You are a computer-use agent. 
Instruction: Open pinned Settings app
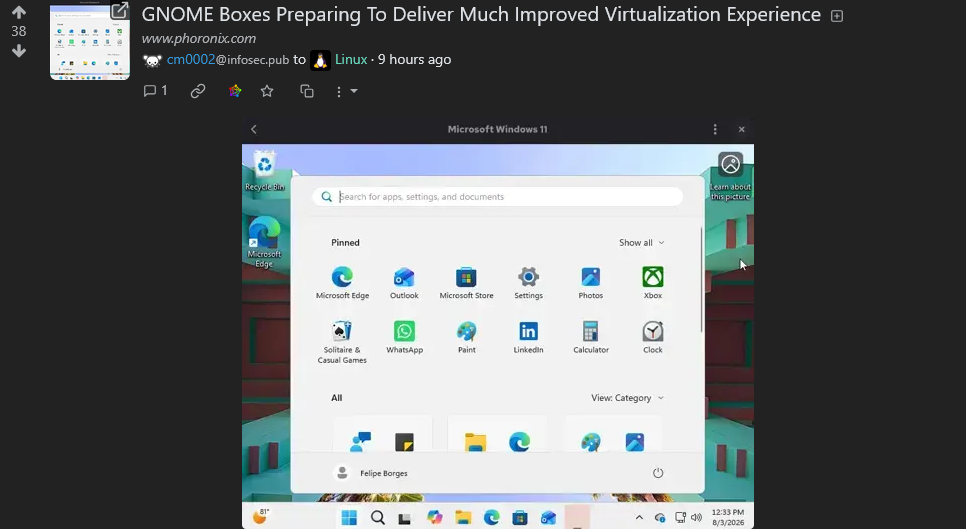[529, 283]
